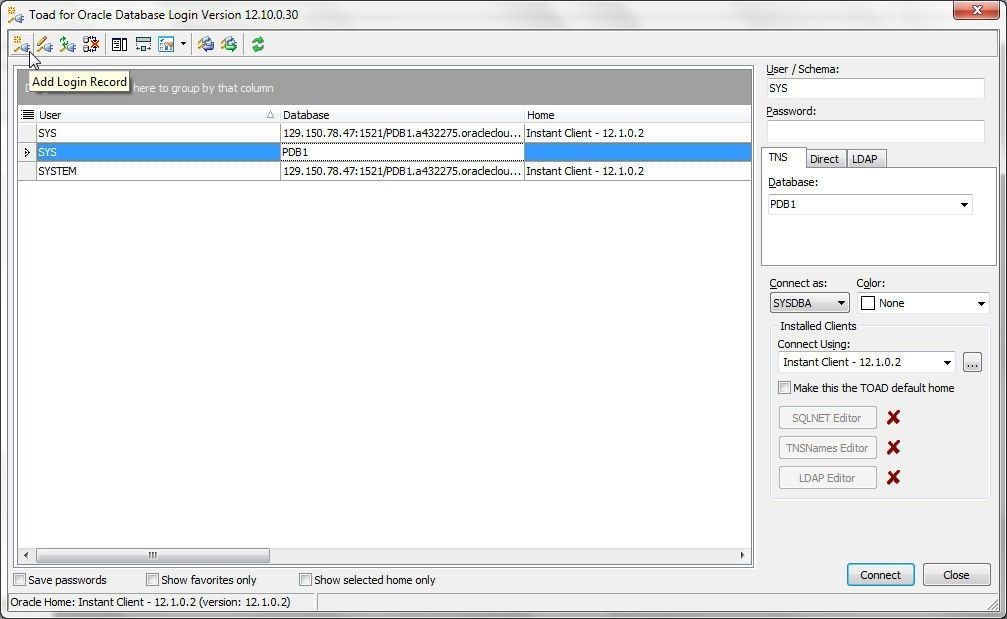Image resolution: width=1007 pixels, height=619 pixels.
Task: Open the LDAP tab
Action: (x=864, y=159)
